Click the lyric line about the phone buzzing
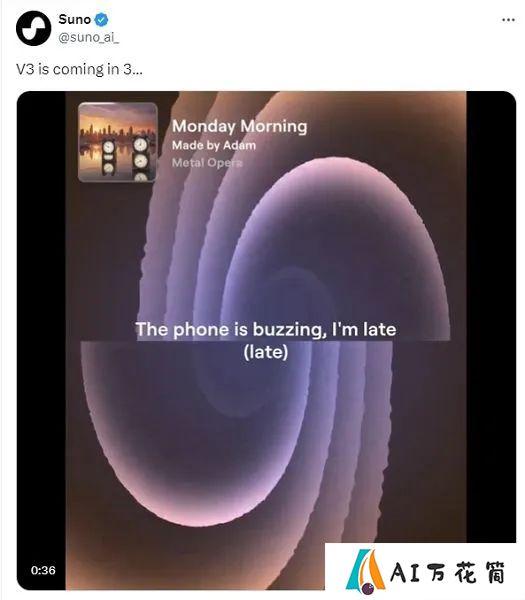The height and width of the screenshot is (600, 525). [266, 329]
